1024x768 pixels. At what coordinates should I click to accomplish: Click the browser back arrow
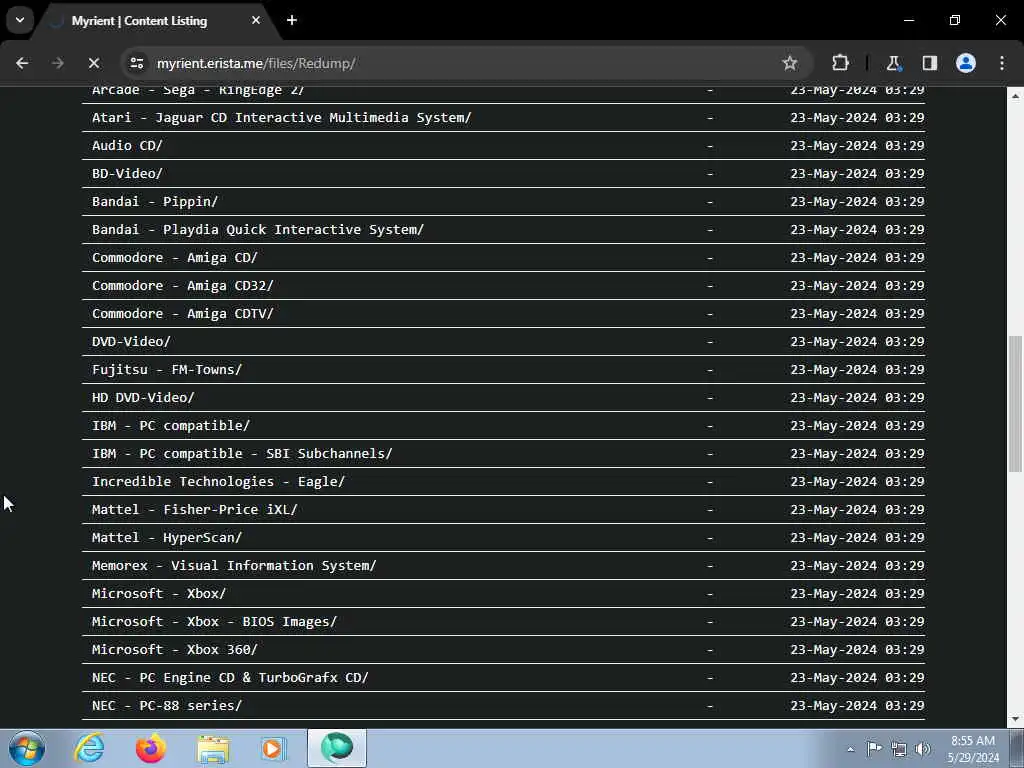click(x=22, y=63)
